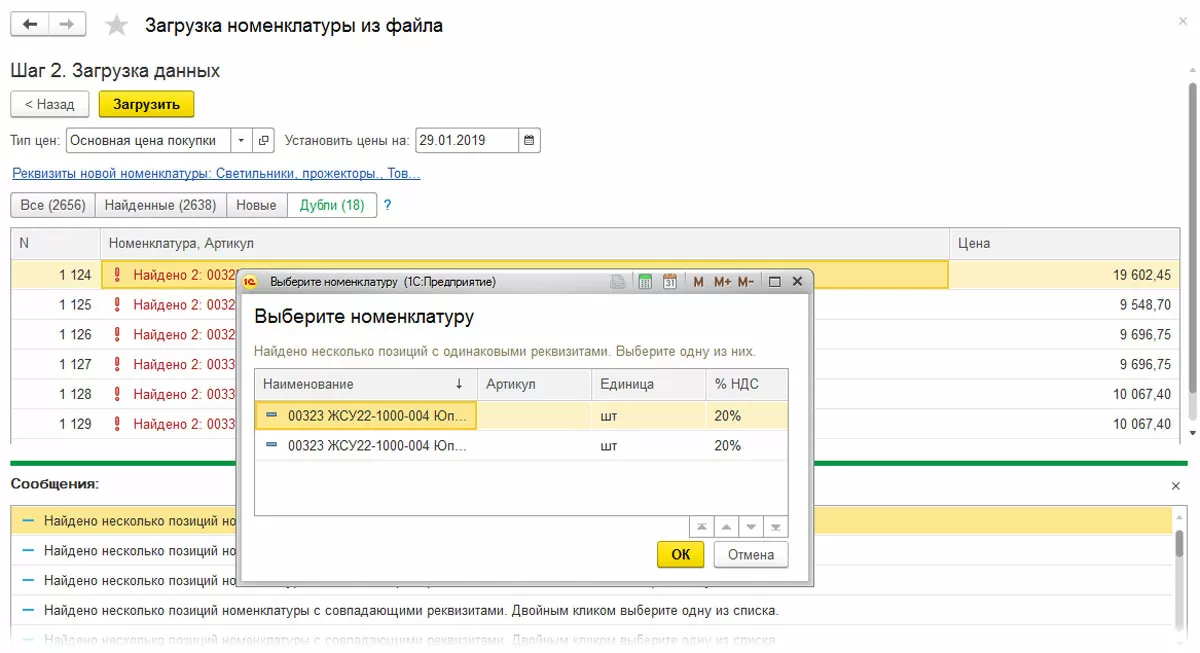The width and height of the screenshot is (1200, 653).
Task: Switch to the Новые tab
Action: pyautogui.click(x=256, y=205)
